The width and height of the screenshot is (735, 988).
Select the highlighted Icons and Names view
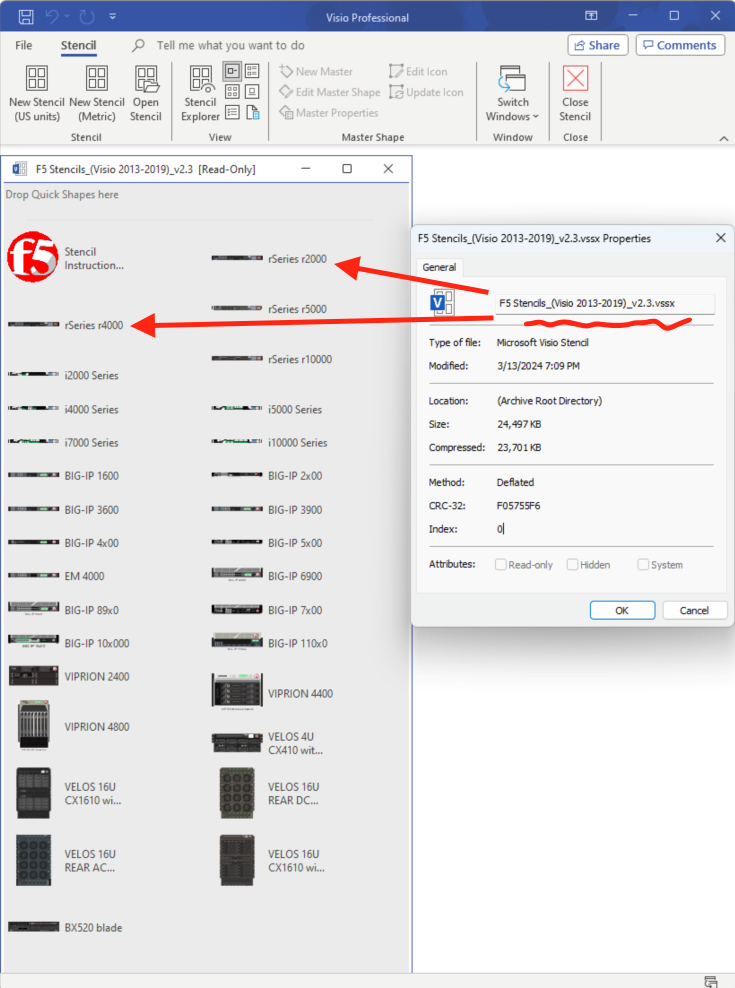pos(232,71)
